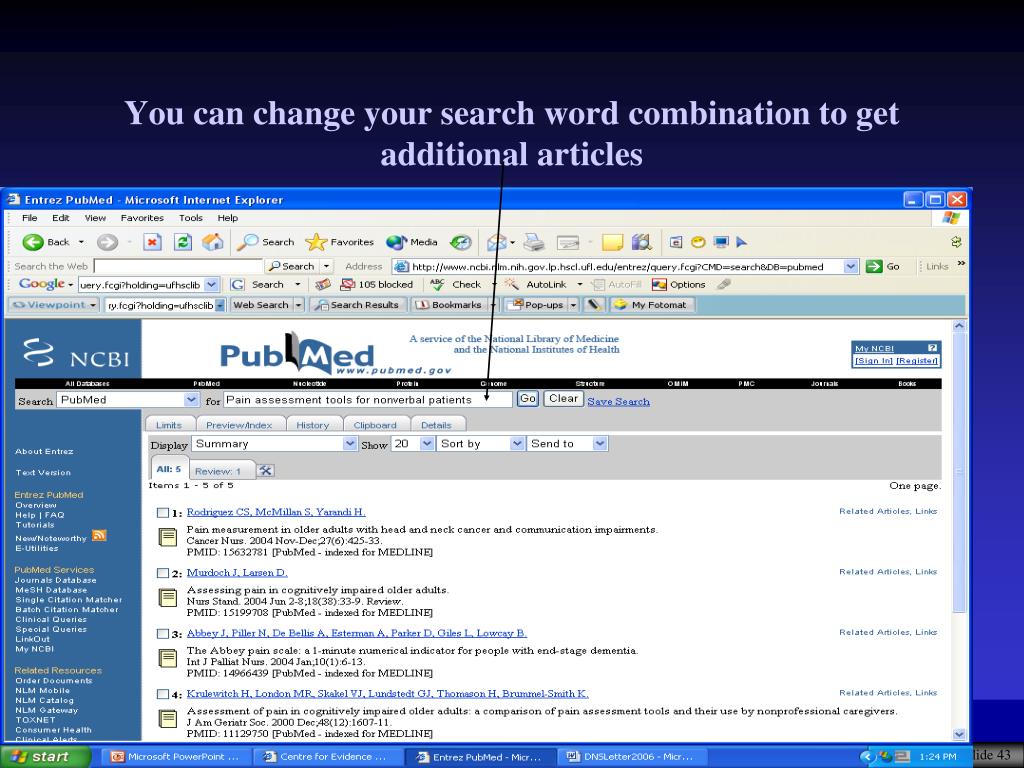This screenshot has height=768, width=1024.
Task: Click the Print toolbar icon
Action: [534, 242]
